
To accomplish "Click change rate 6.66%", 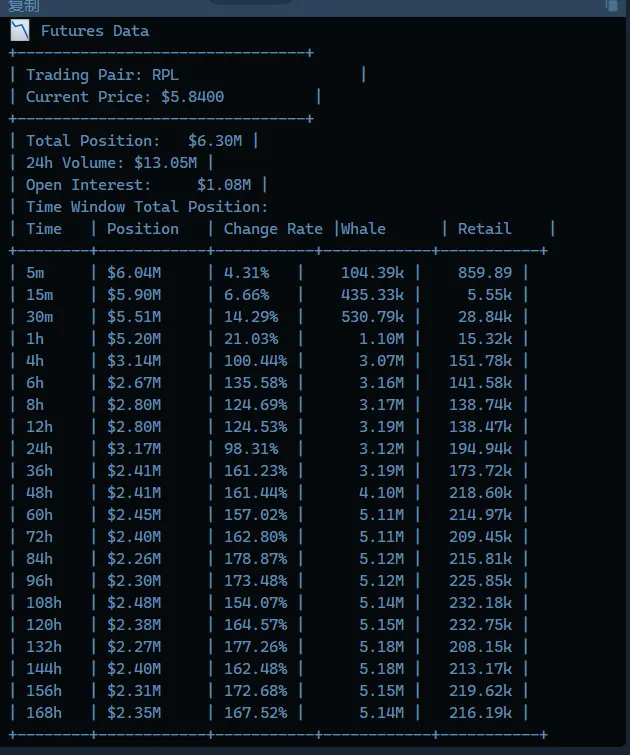I will coord(246,295).
